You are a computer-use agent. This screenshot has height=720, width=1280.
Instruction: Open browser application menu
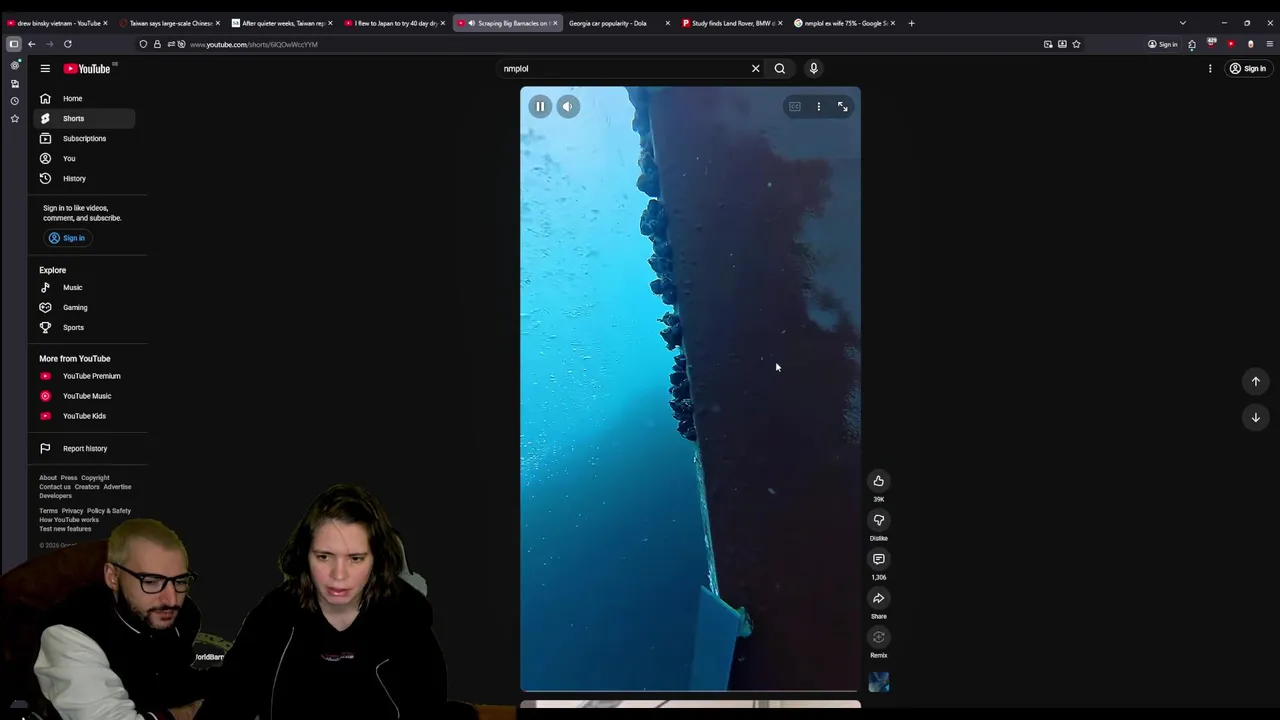pyautogui.click(x=1270, y=44)
